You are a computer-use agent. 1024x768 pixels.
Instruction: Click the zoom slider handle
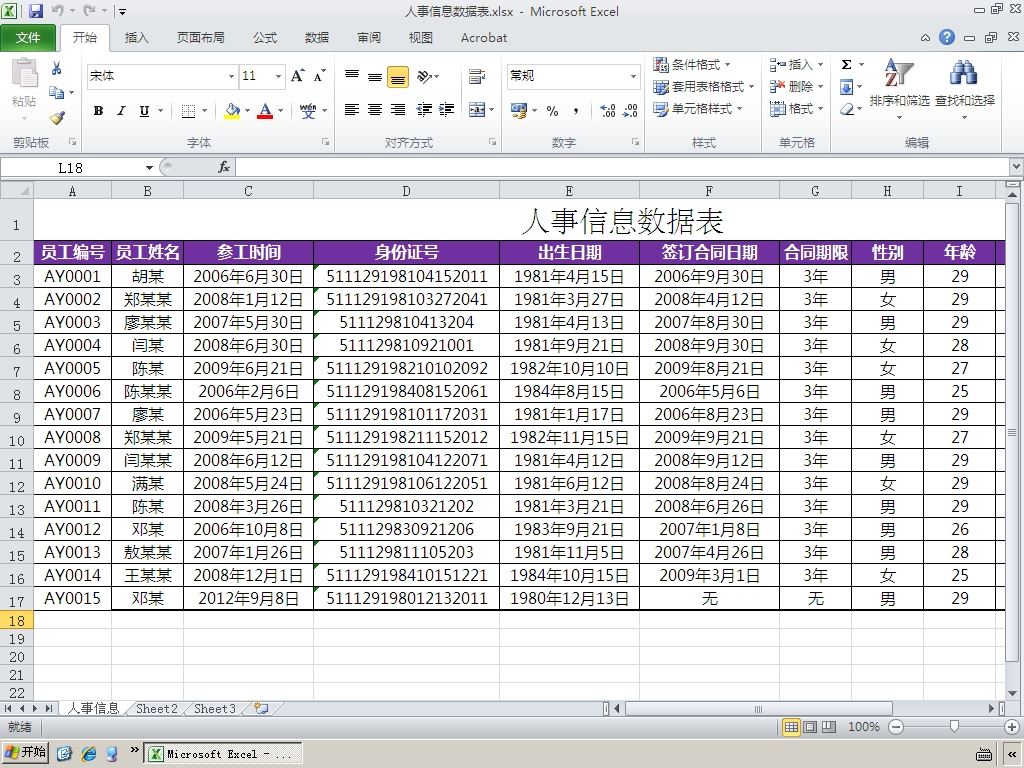pyautogui.click(x=954, y=727)
